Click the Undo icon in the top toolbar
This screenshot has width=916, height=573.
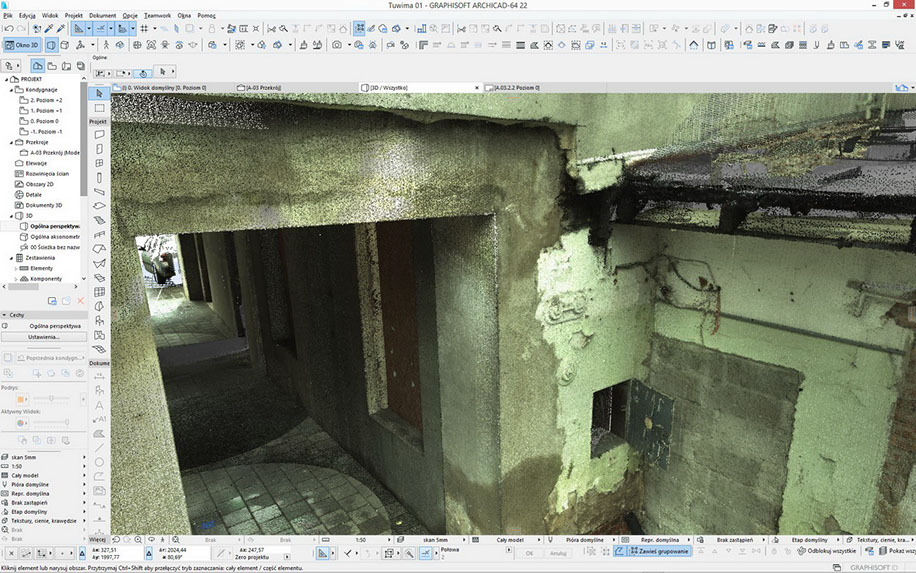click(x=8, y=29)
